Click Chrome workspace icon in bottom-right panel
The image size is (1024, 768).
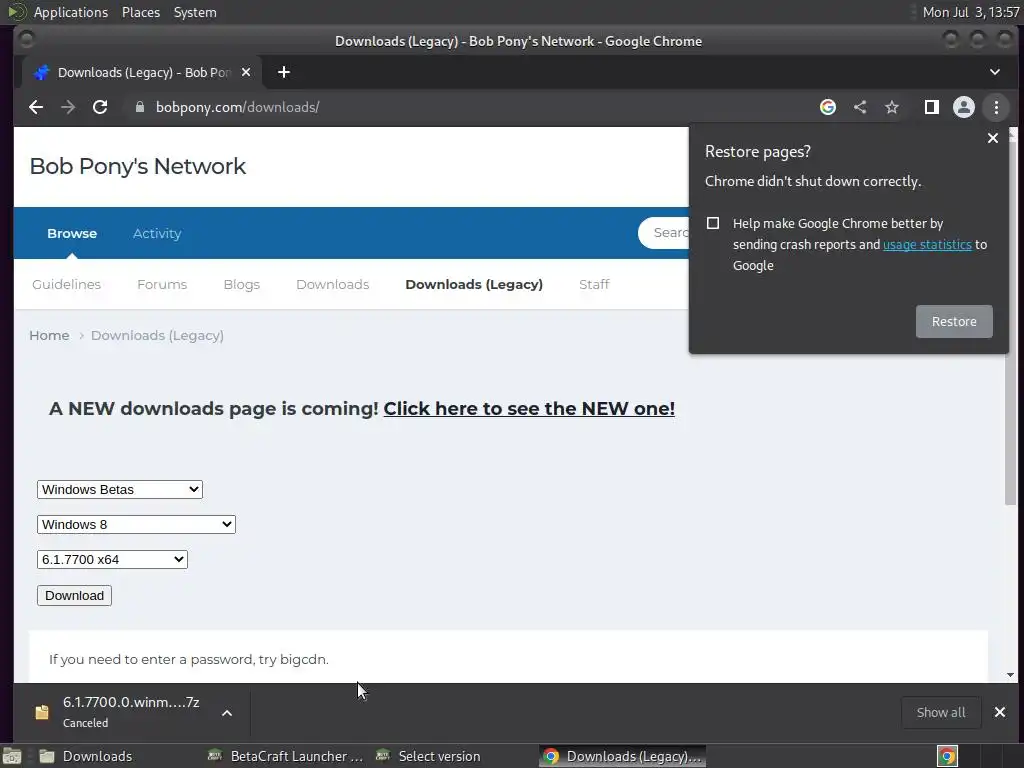947,757
